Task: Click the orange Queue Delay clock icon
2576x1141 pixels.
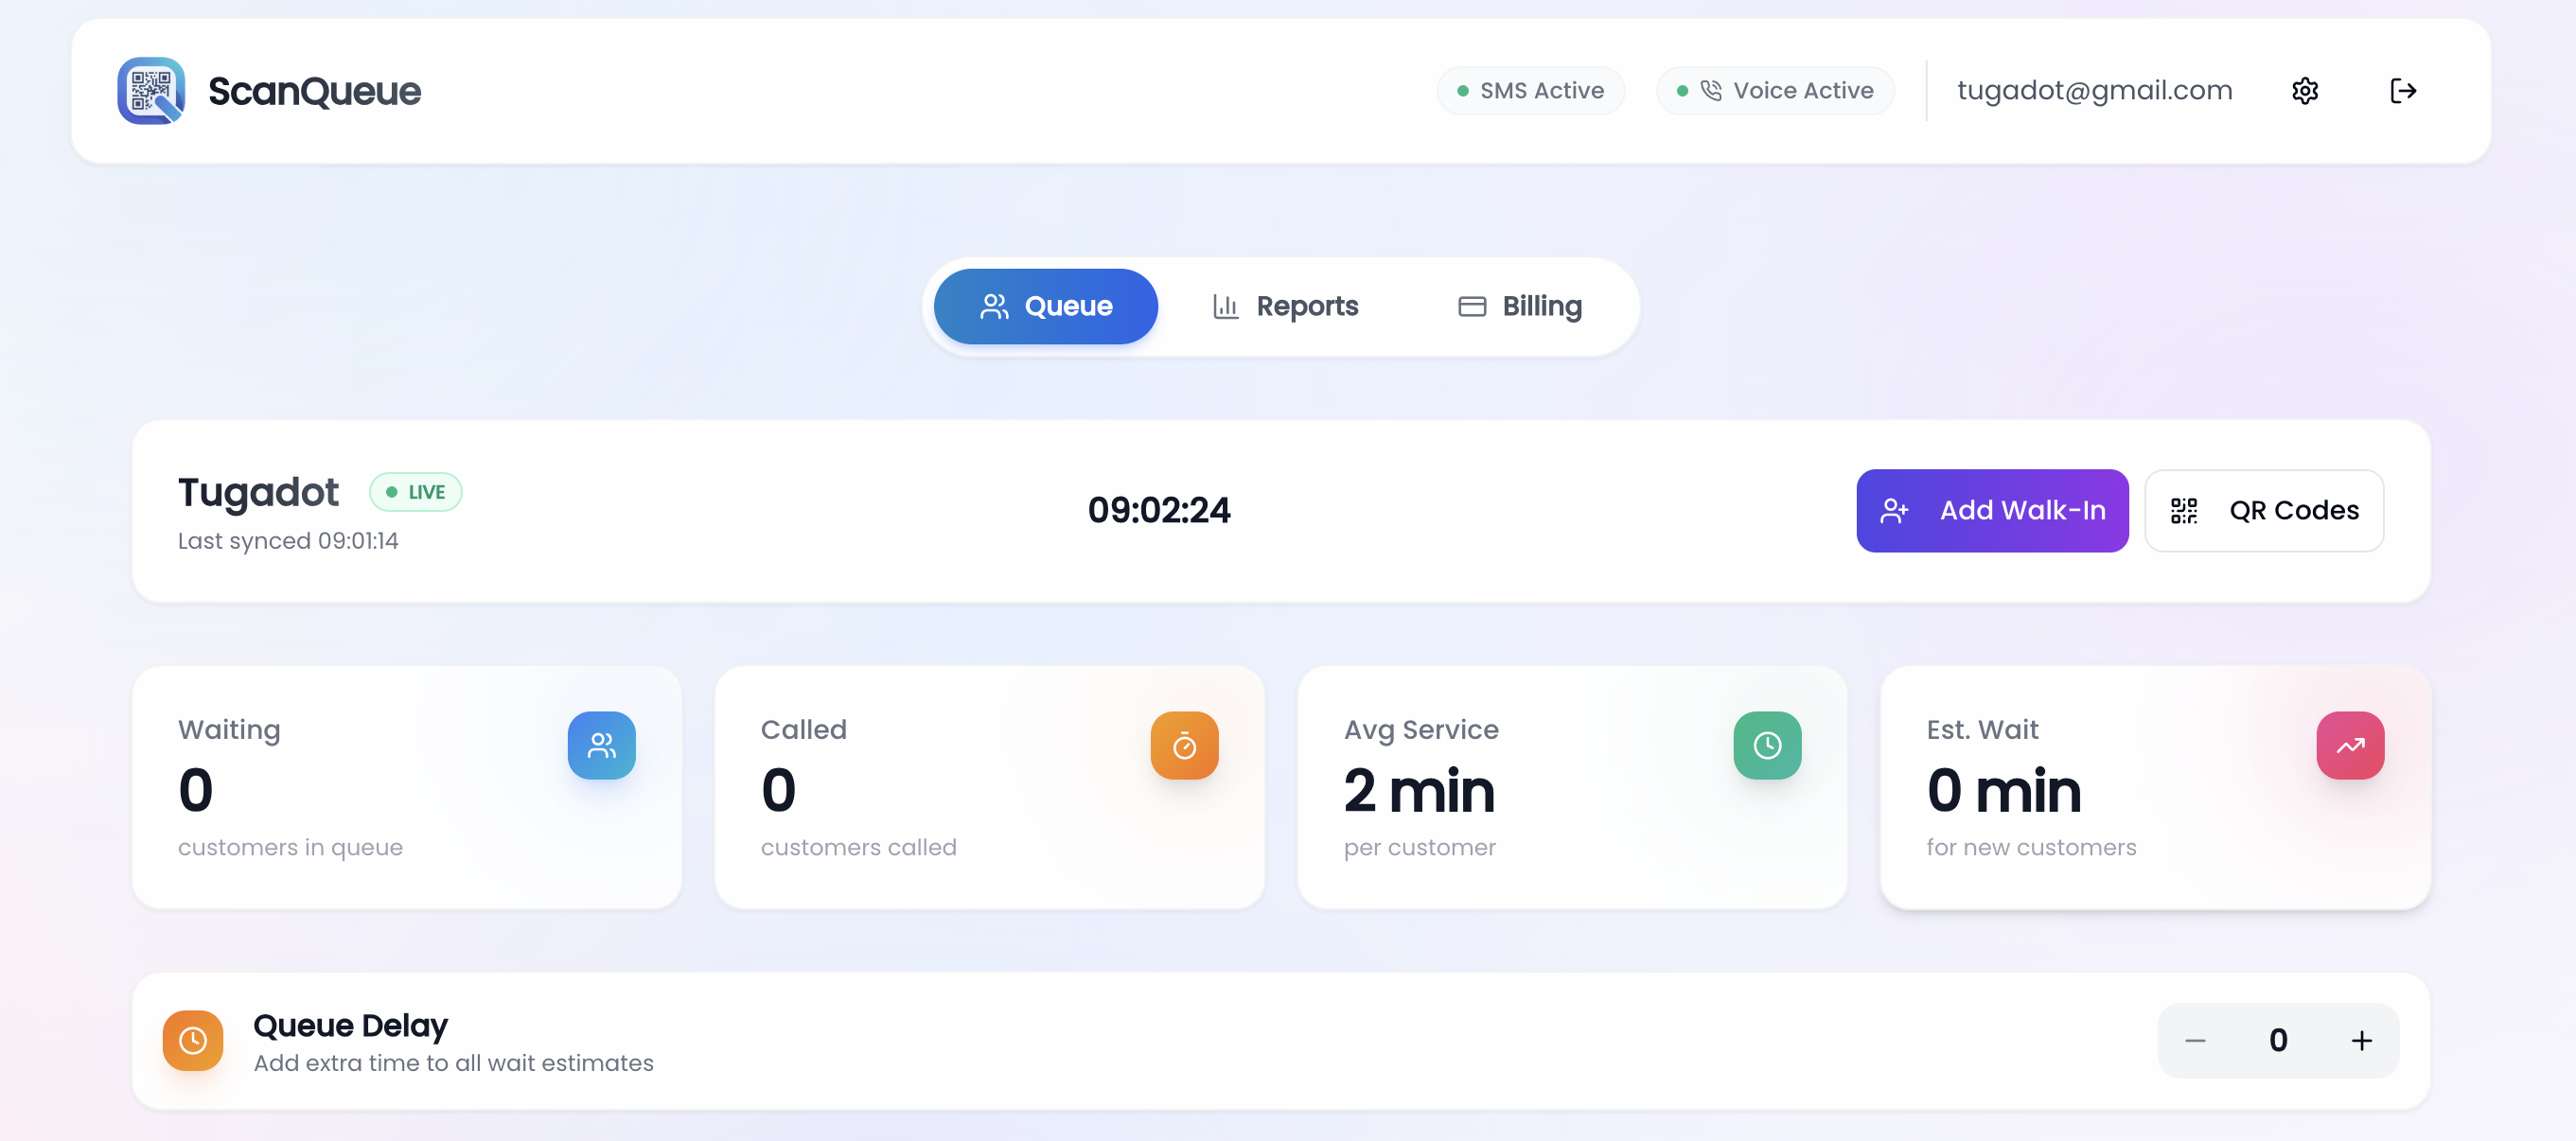Action: [193, 1040]
